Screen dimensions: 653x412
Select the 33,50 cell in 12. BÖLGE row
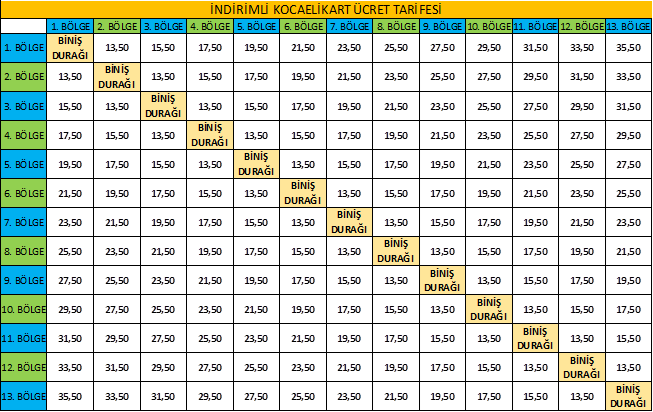tap(69, 367)
